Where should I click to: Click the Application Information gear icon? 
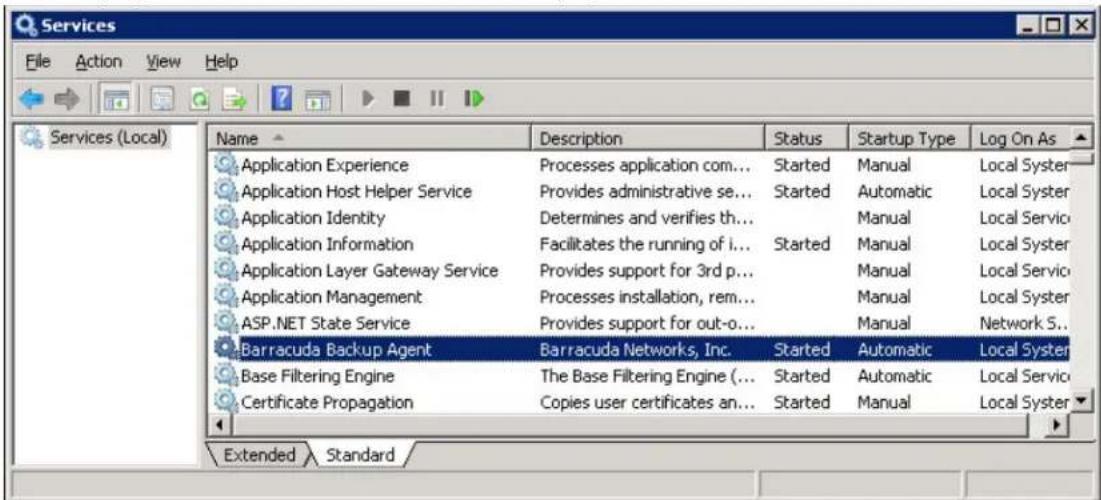click(225, 244)
